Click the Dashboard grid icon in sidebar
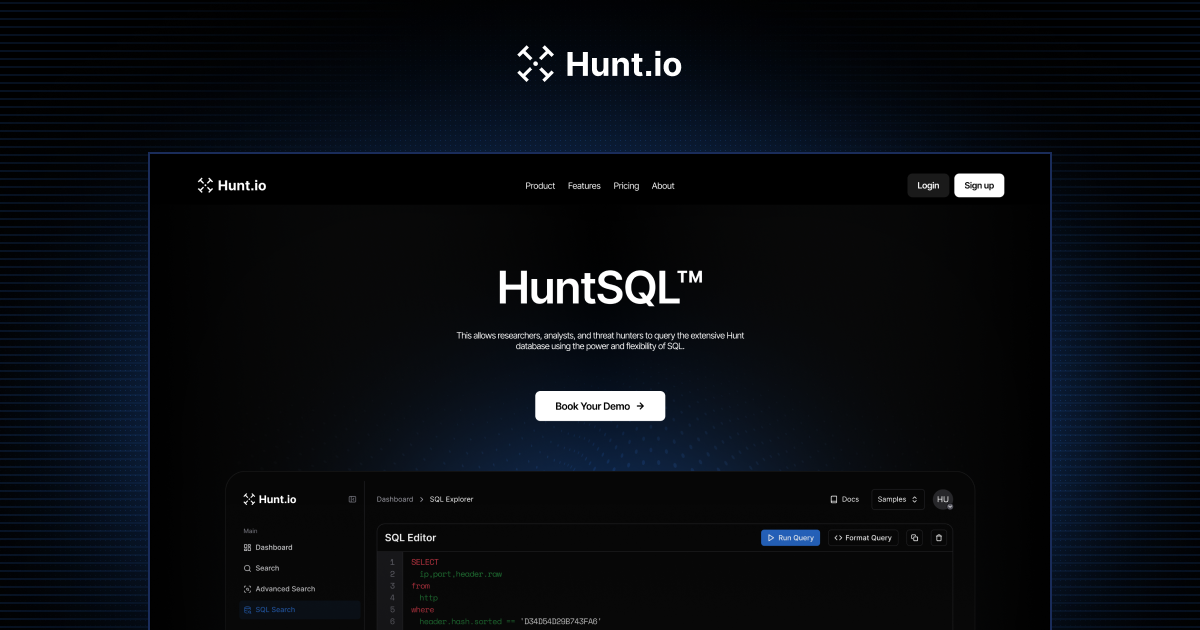This screenshot has width=1200, height=630. tap(247, 548)
